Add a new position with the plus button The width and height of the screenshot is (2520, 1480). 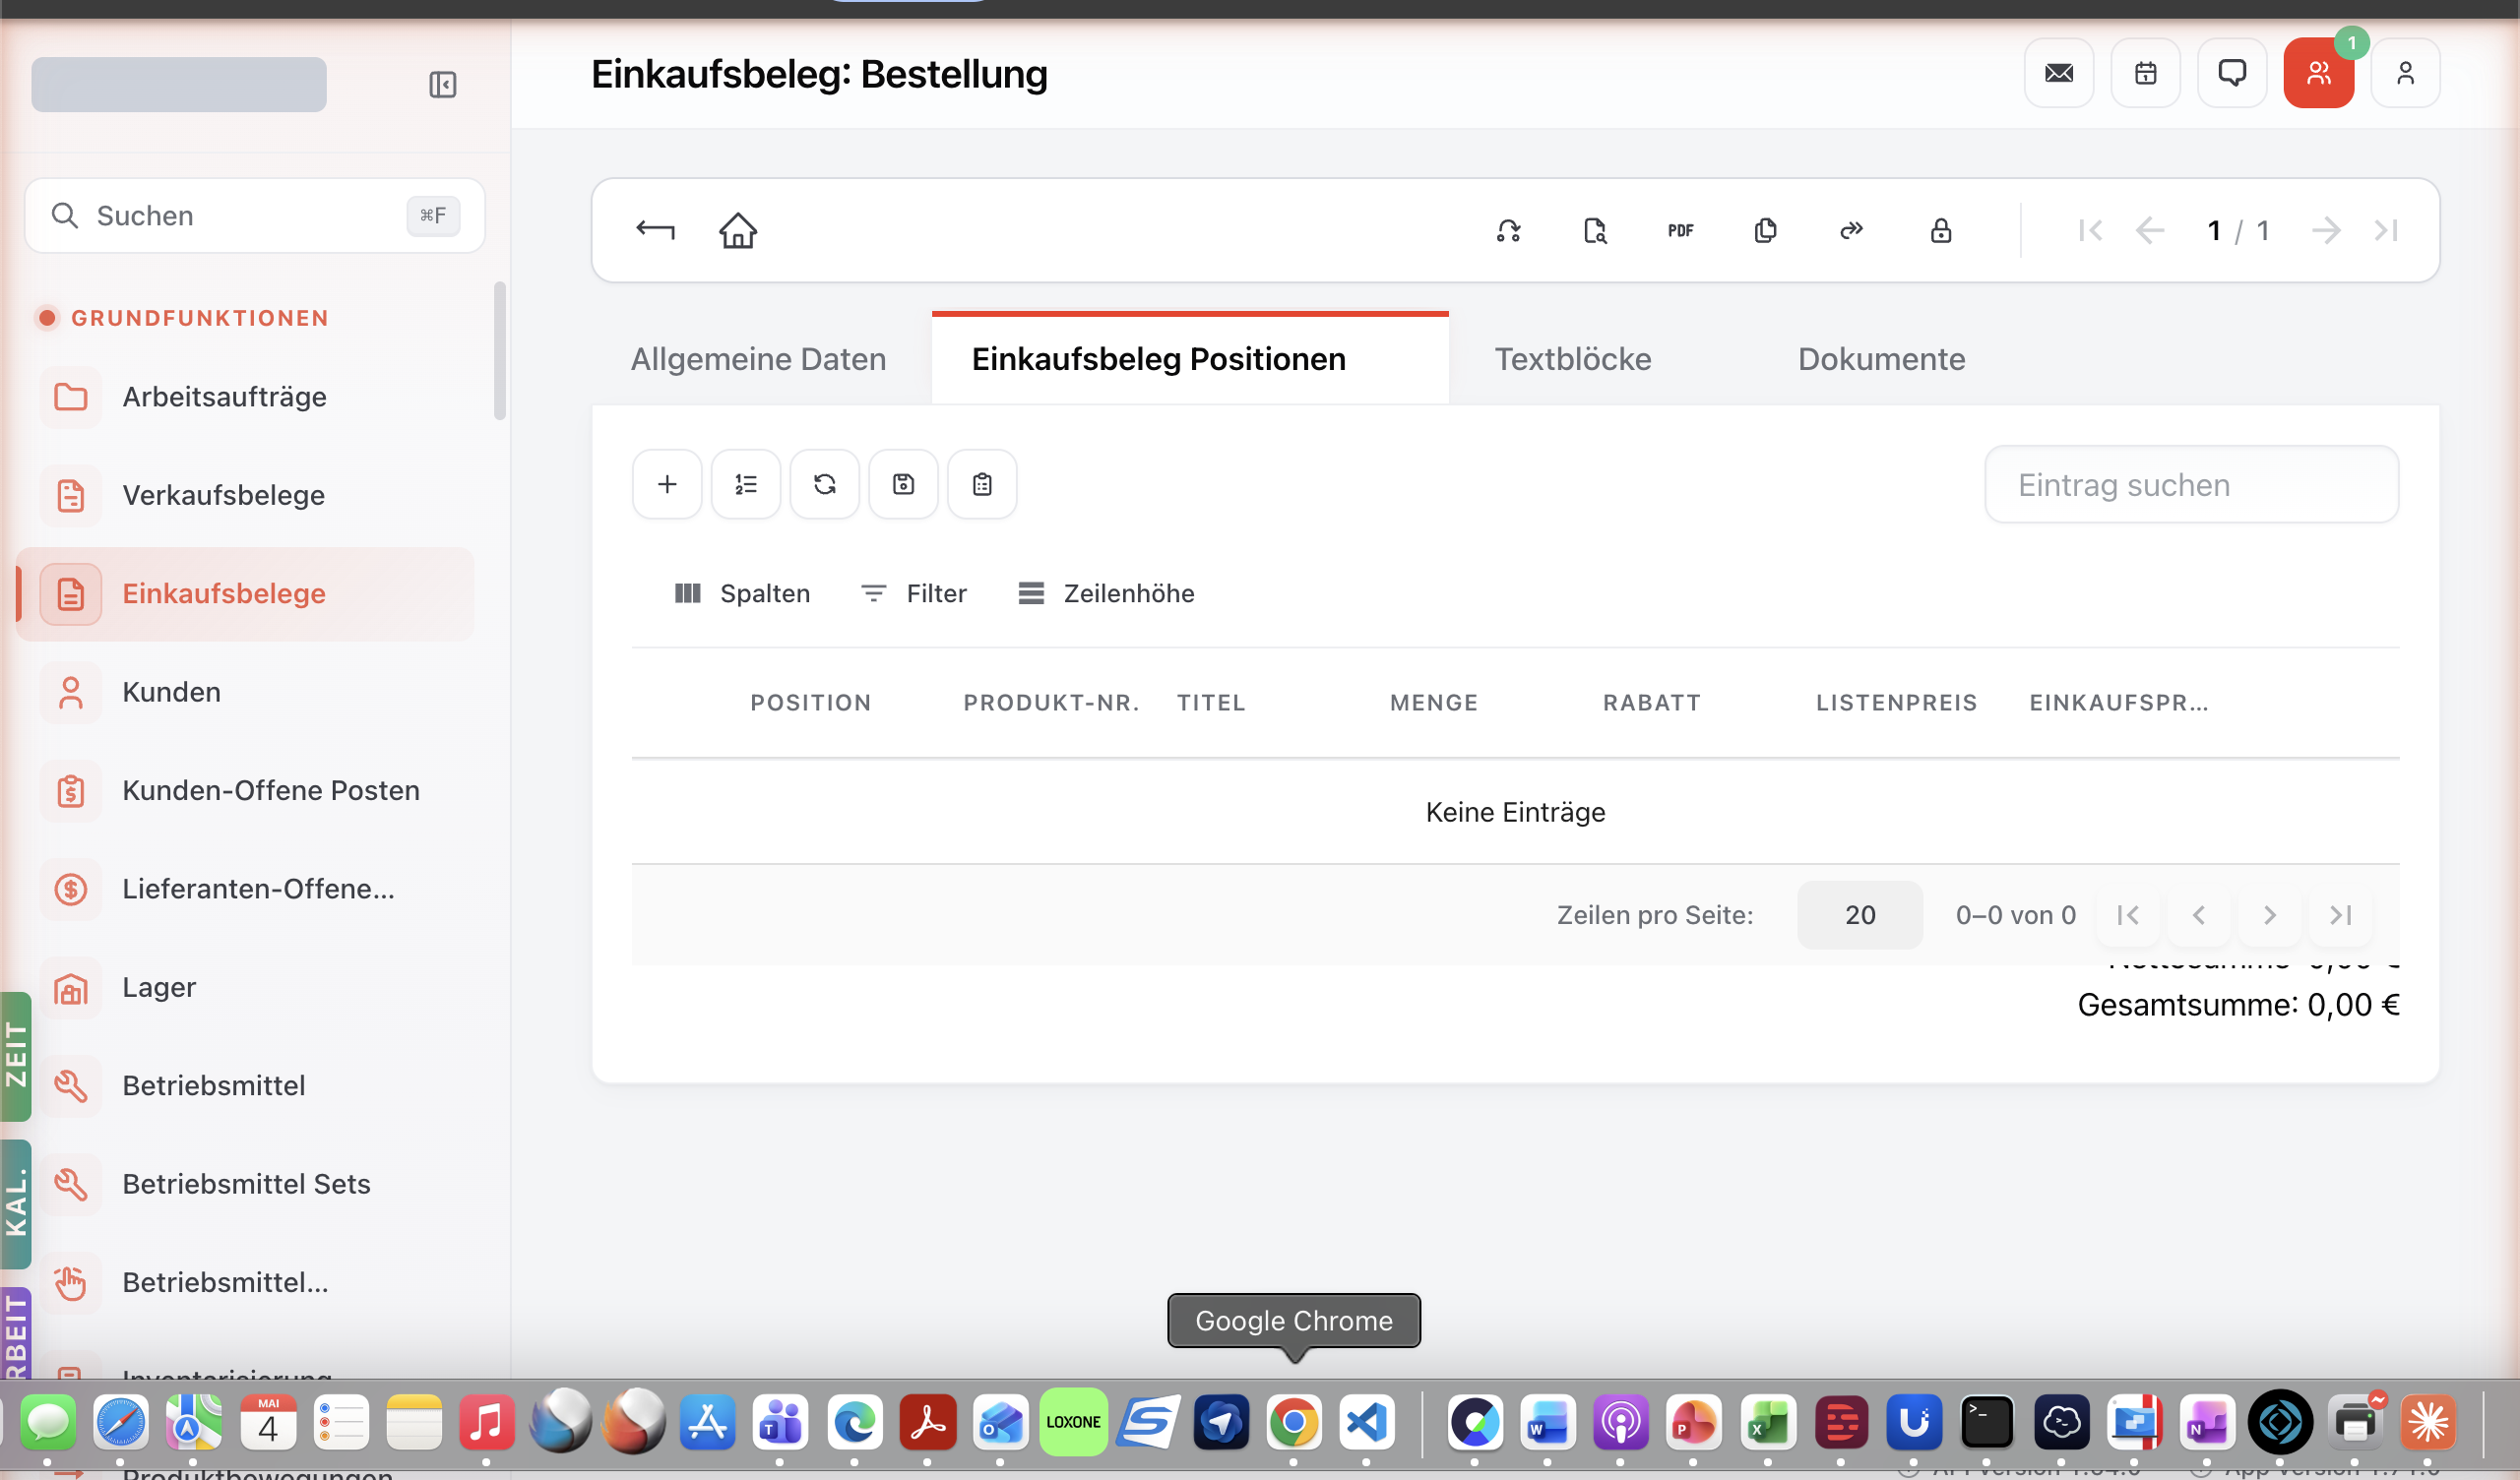point(667,484)
